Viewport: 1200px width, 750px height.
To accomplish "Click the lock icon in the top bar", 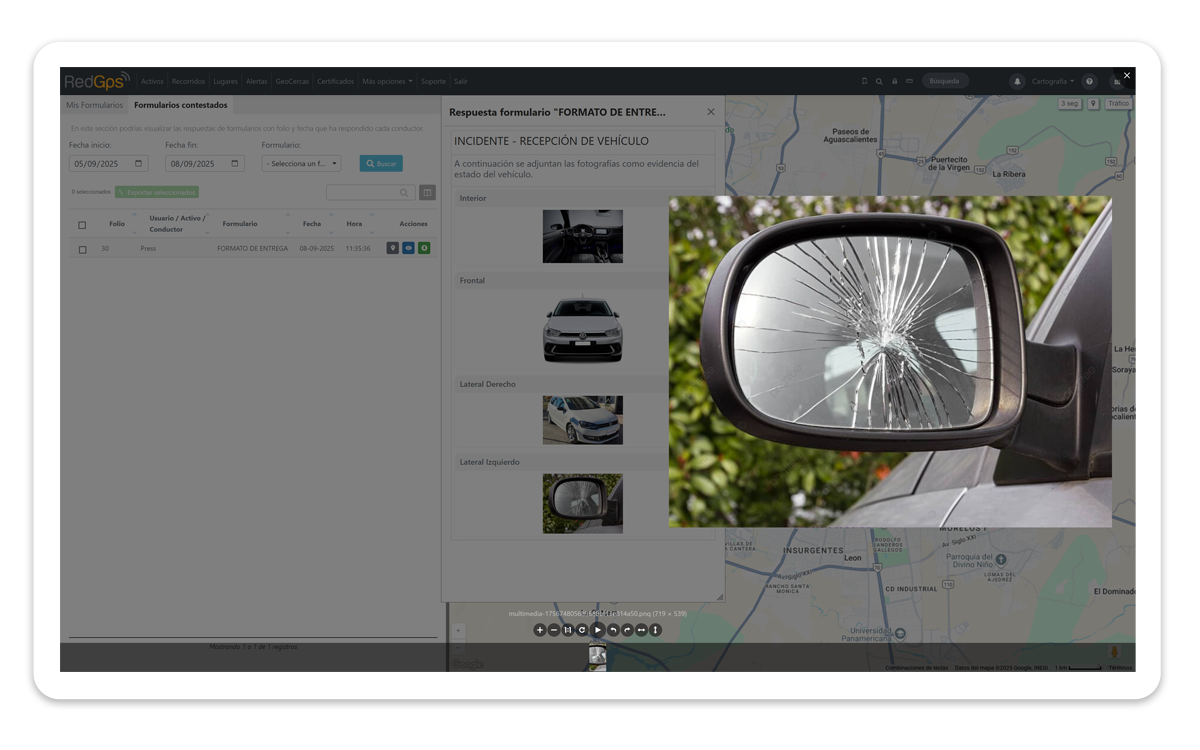I will tap(894, 81).
